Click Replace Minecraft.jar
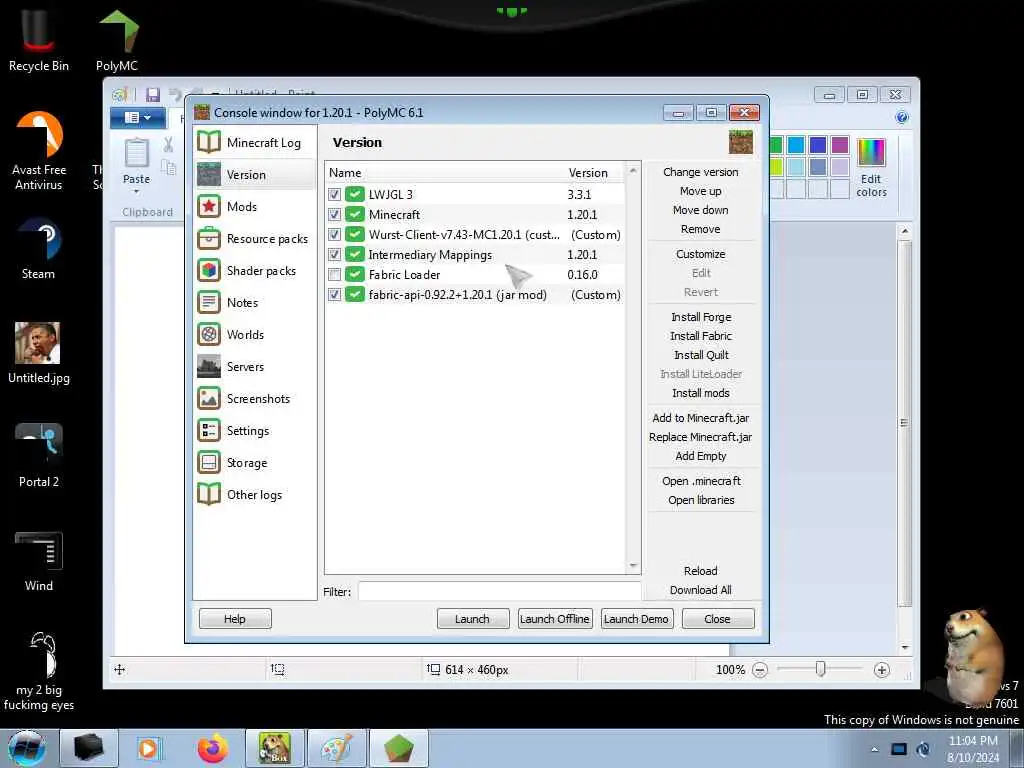 pos(701,437)
